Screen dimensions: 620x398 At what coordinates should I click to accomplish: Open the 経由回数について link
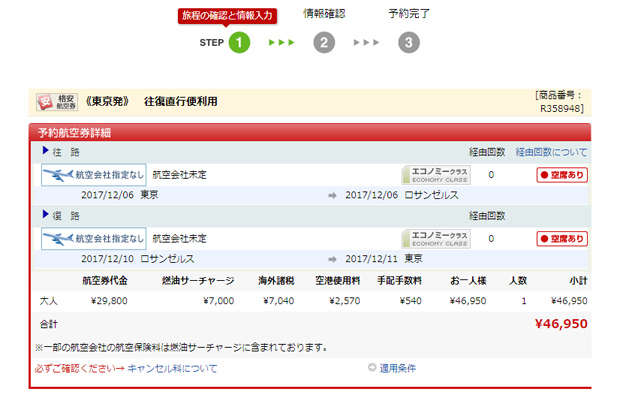tap(551, 152)
